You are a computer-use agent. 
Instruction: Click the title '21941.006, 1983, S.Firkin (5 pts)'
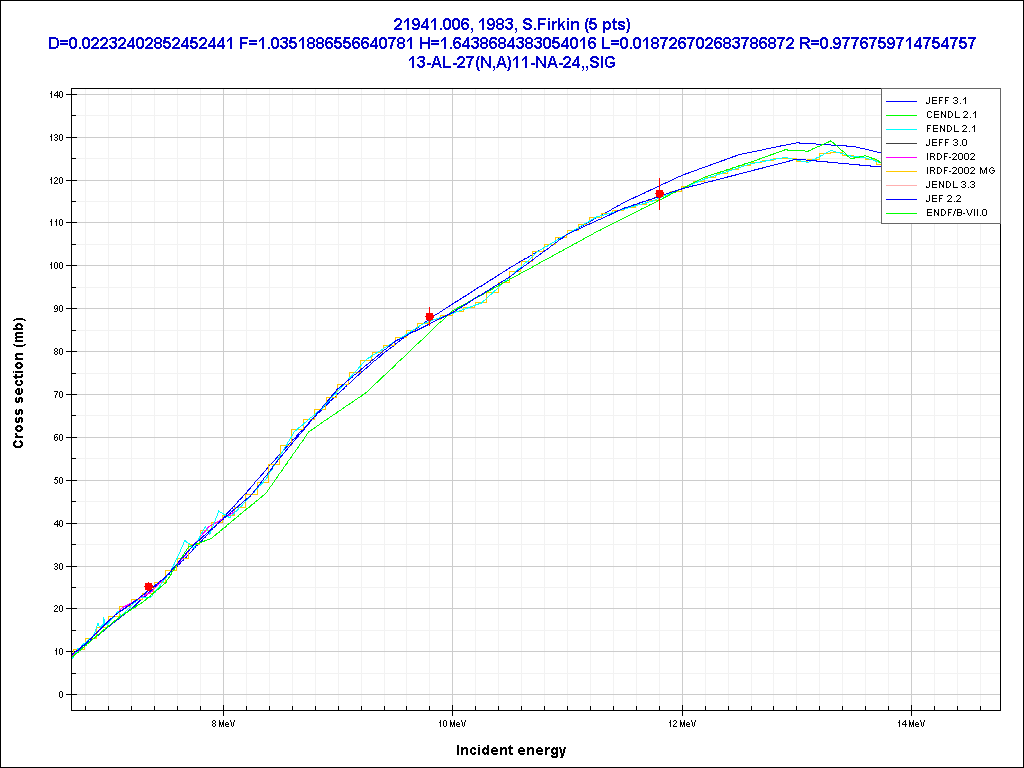pyautogui.click(x=512, y=25)
